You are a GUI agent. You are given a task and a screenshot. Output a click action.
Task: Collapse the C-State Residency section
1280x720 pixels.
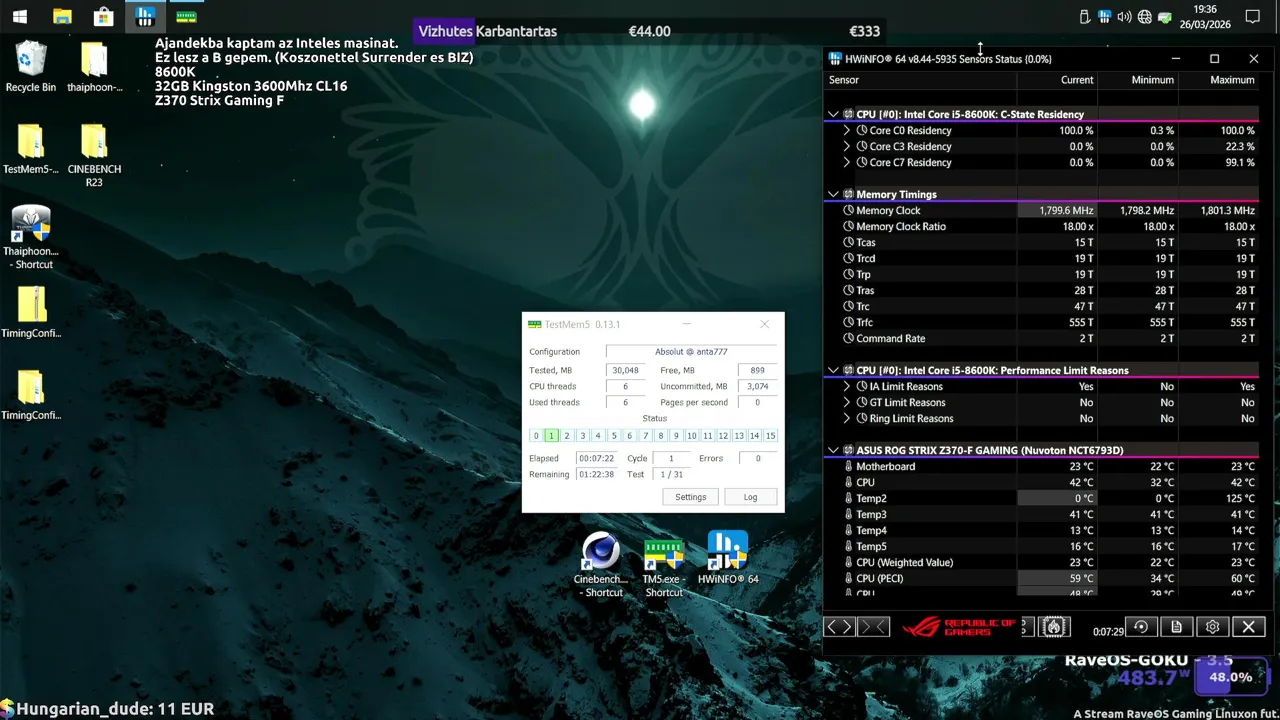click(833, 114)
